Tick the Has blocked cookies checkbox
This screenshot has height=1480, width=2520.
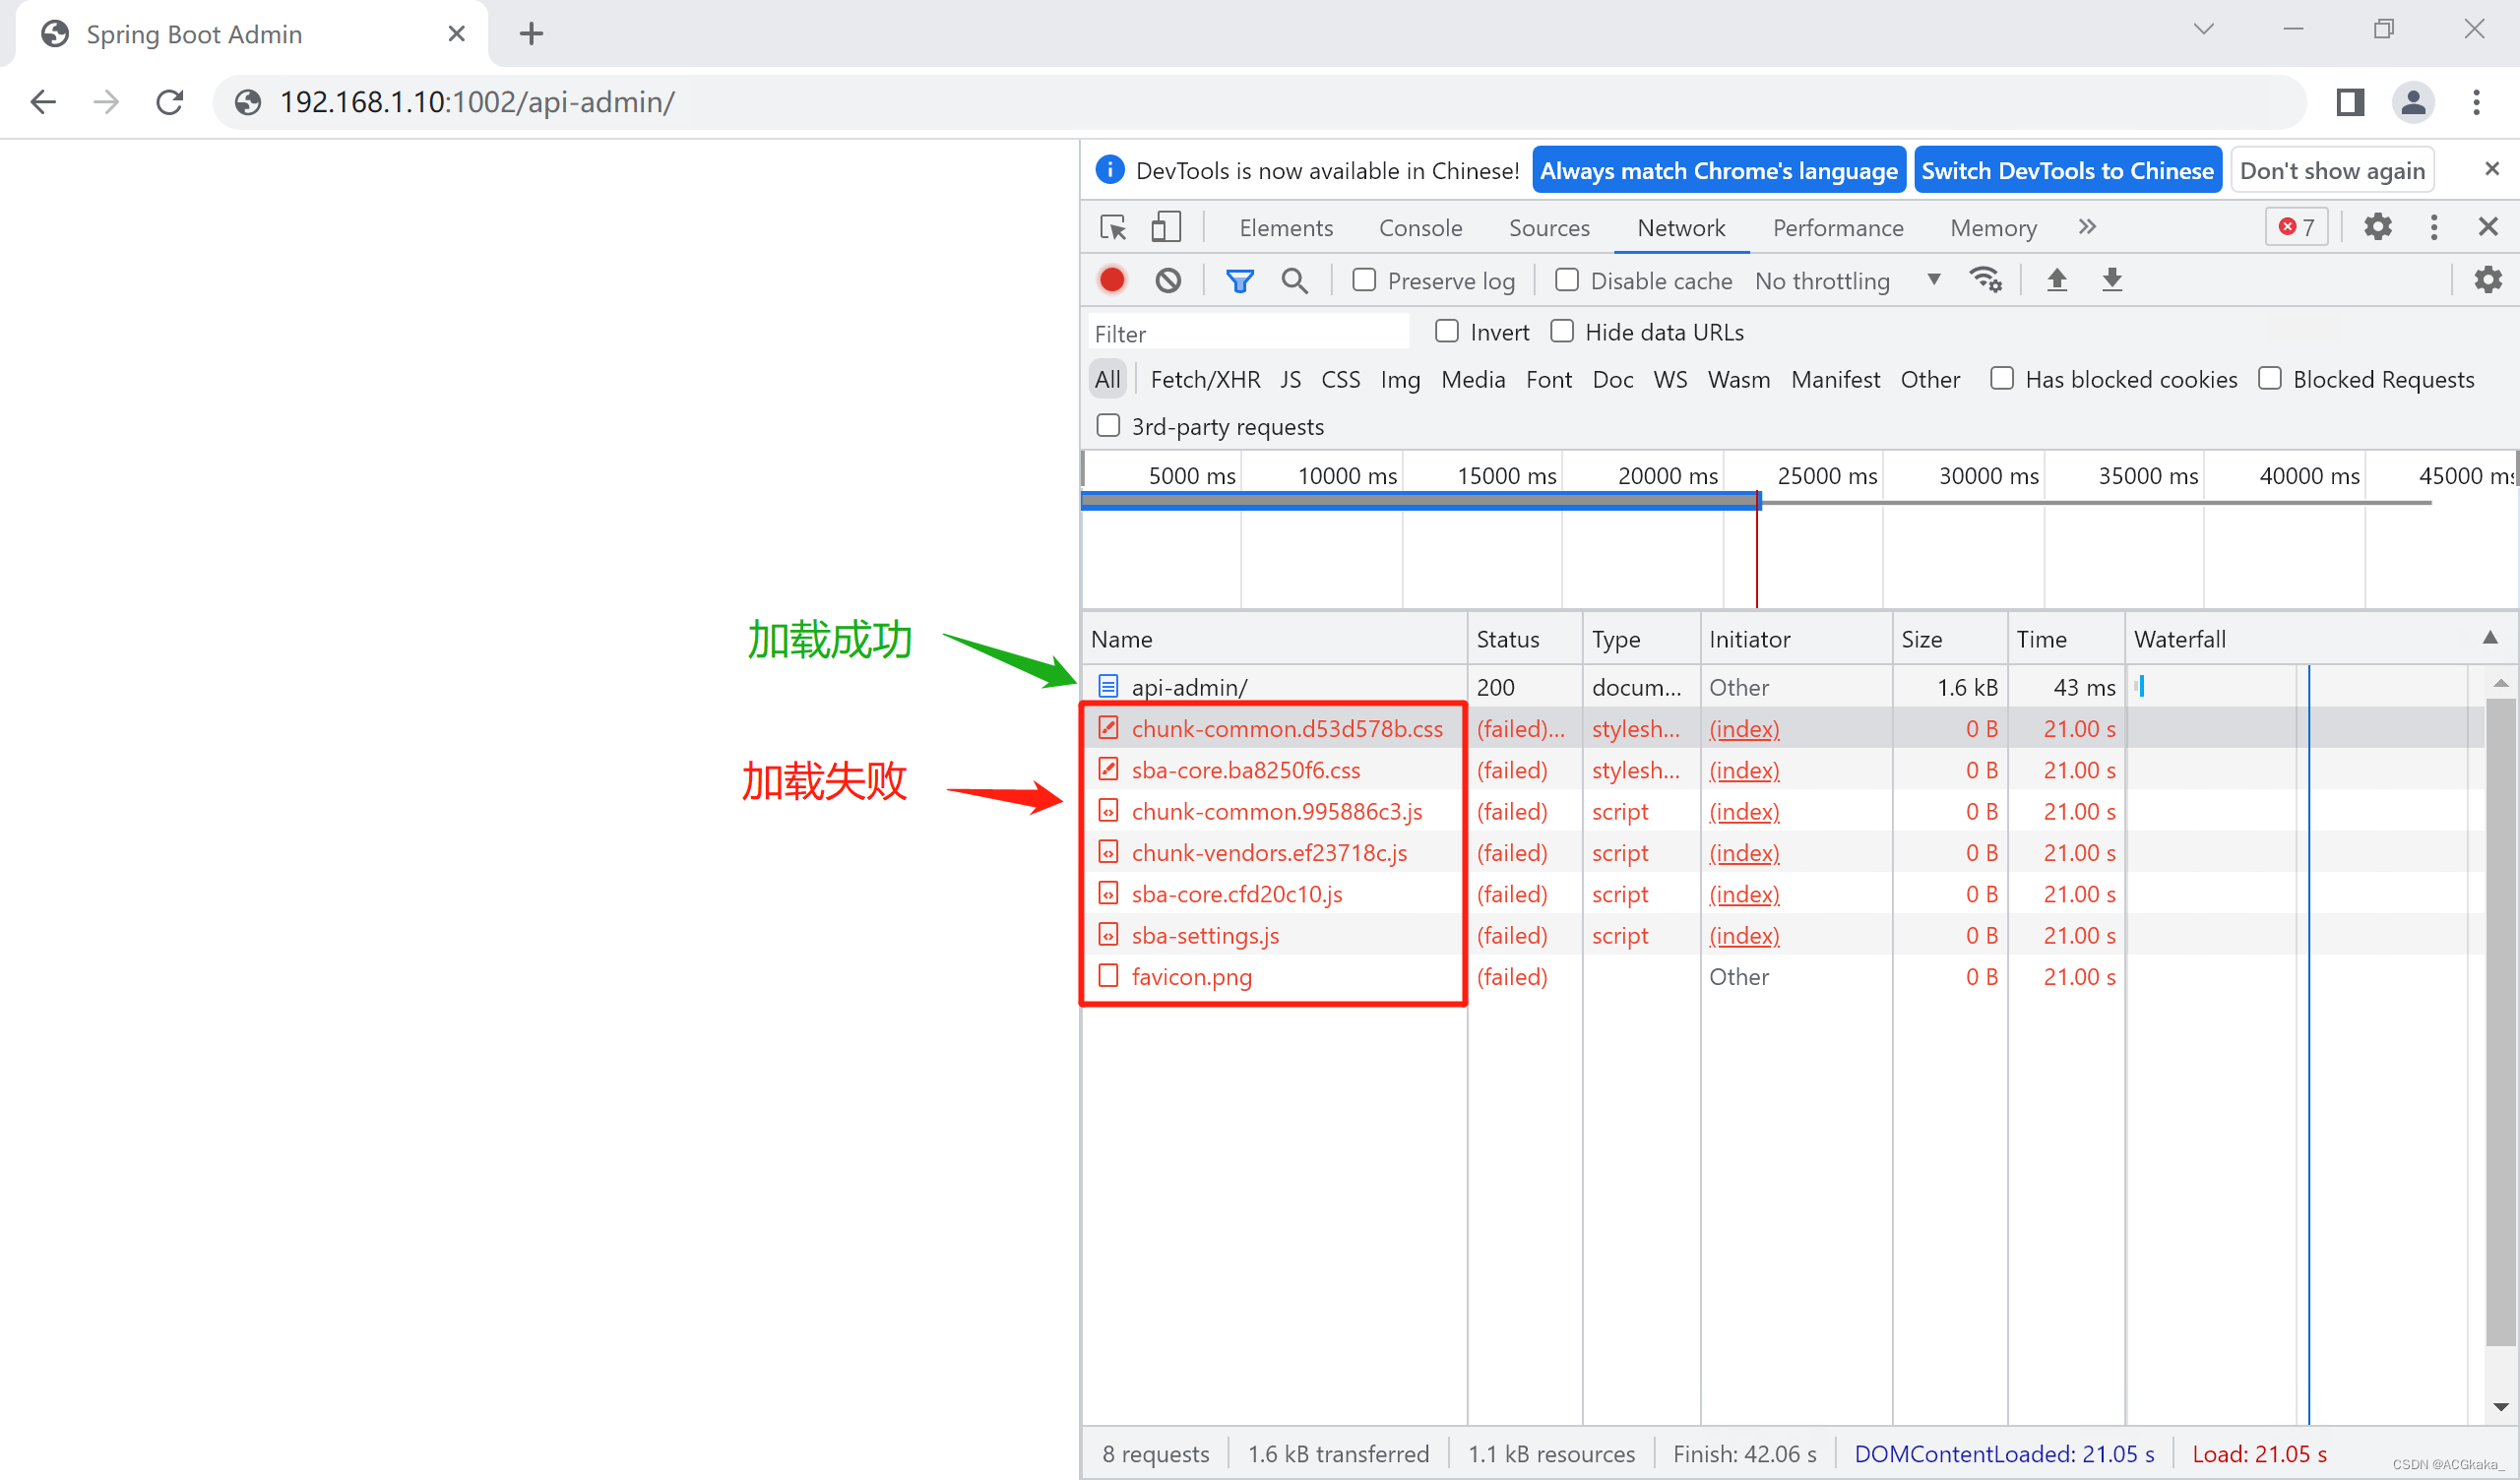(2001, 378)
